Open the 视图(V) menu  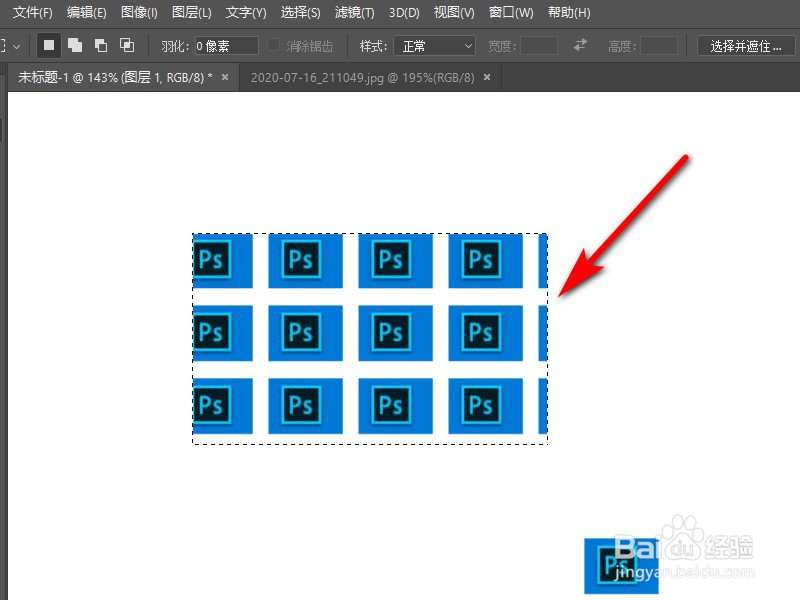(x=454, y=12)
